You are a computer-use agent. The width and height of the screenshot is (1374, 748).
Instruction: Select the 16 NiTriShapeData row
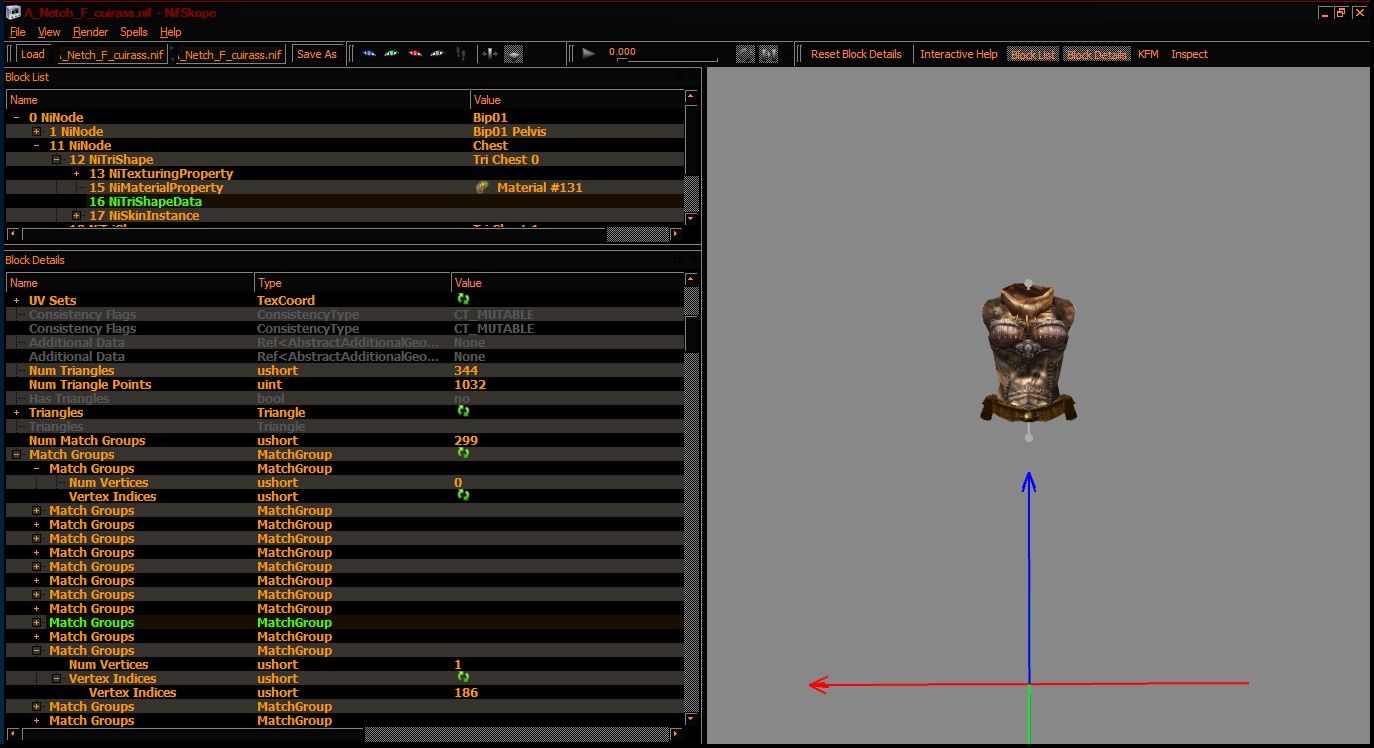point(345,202)
